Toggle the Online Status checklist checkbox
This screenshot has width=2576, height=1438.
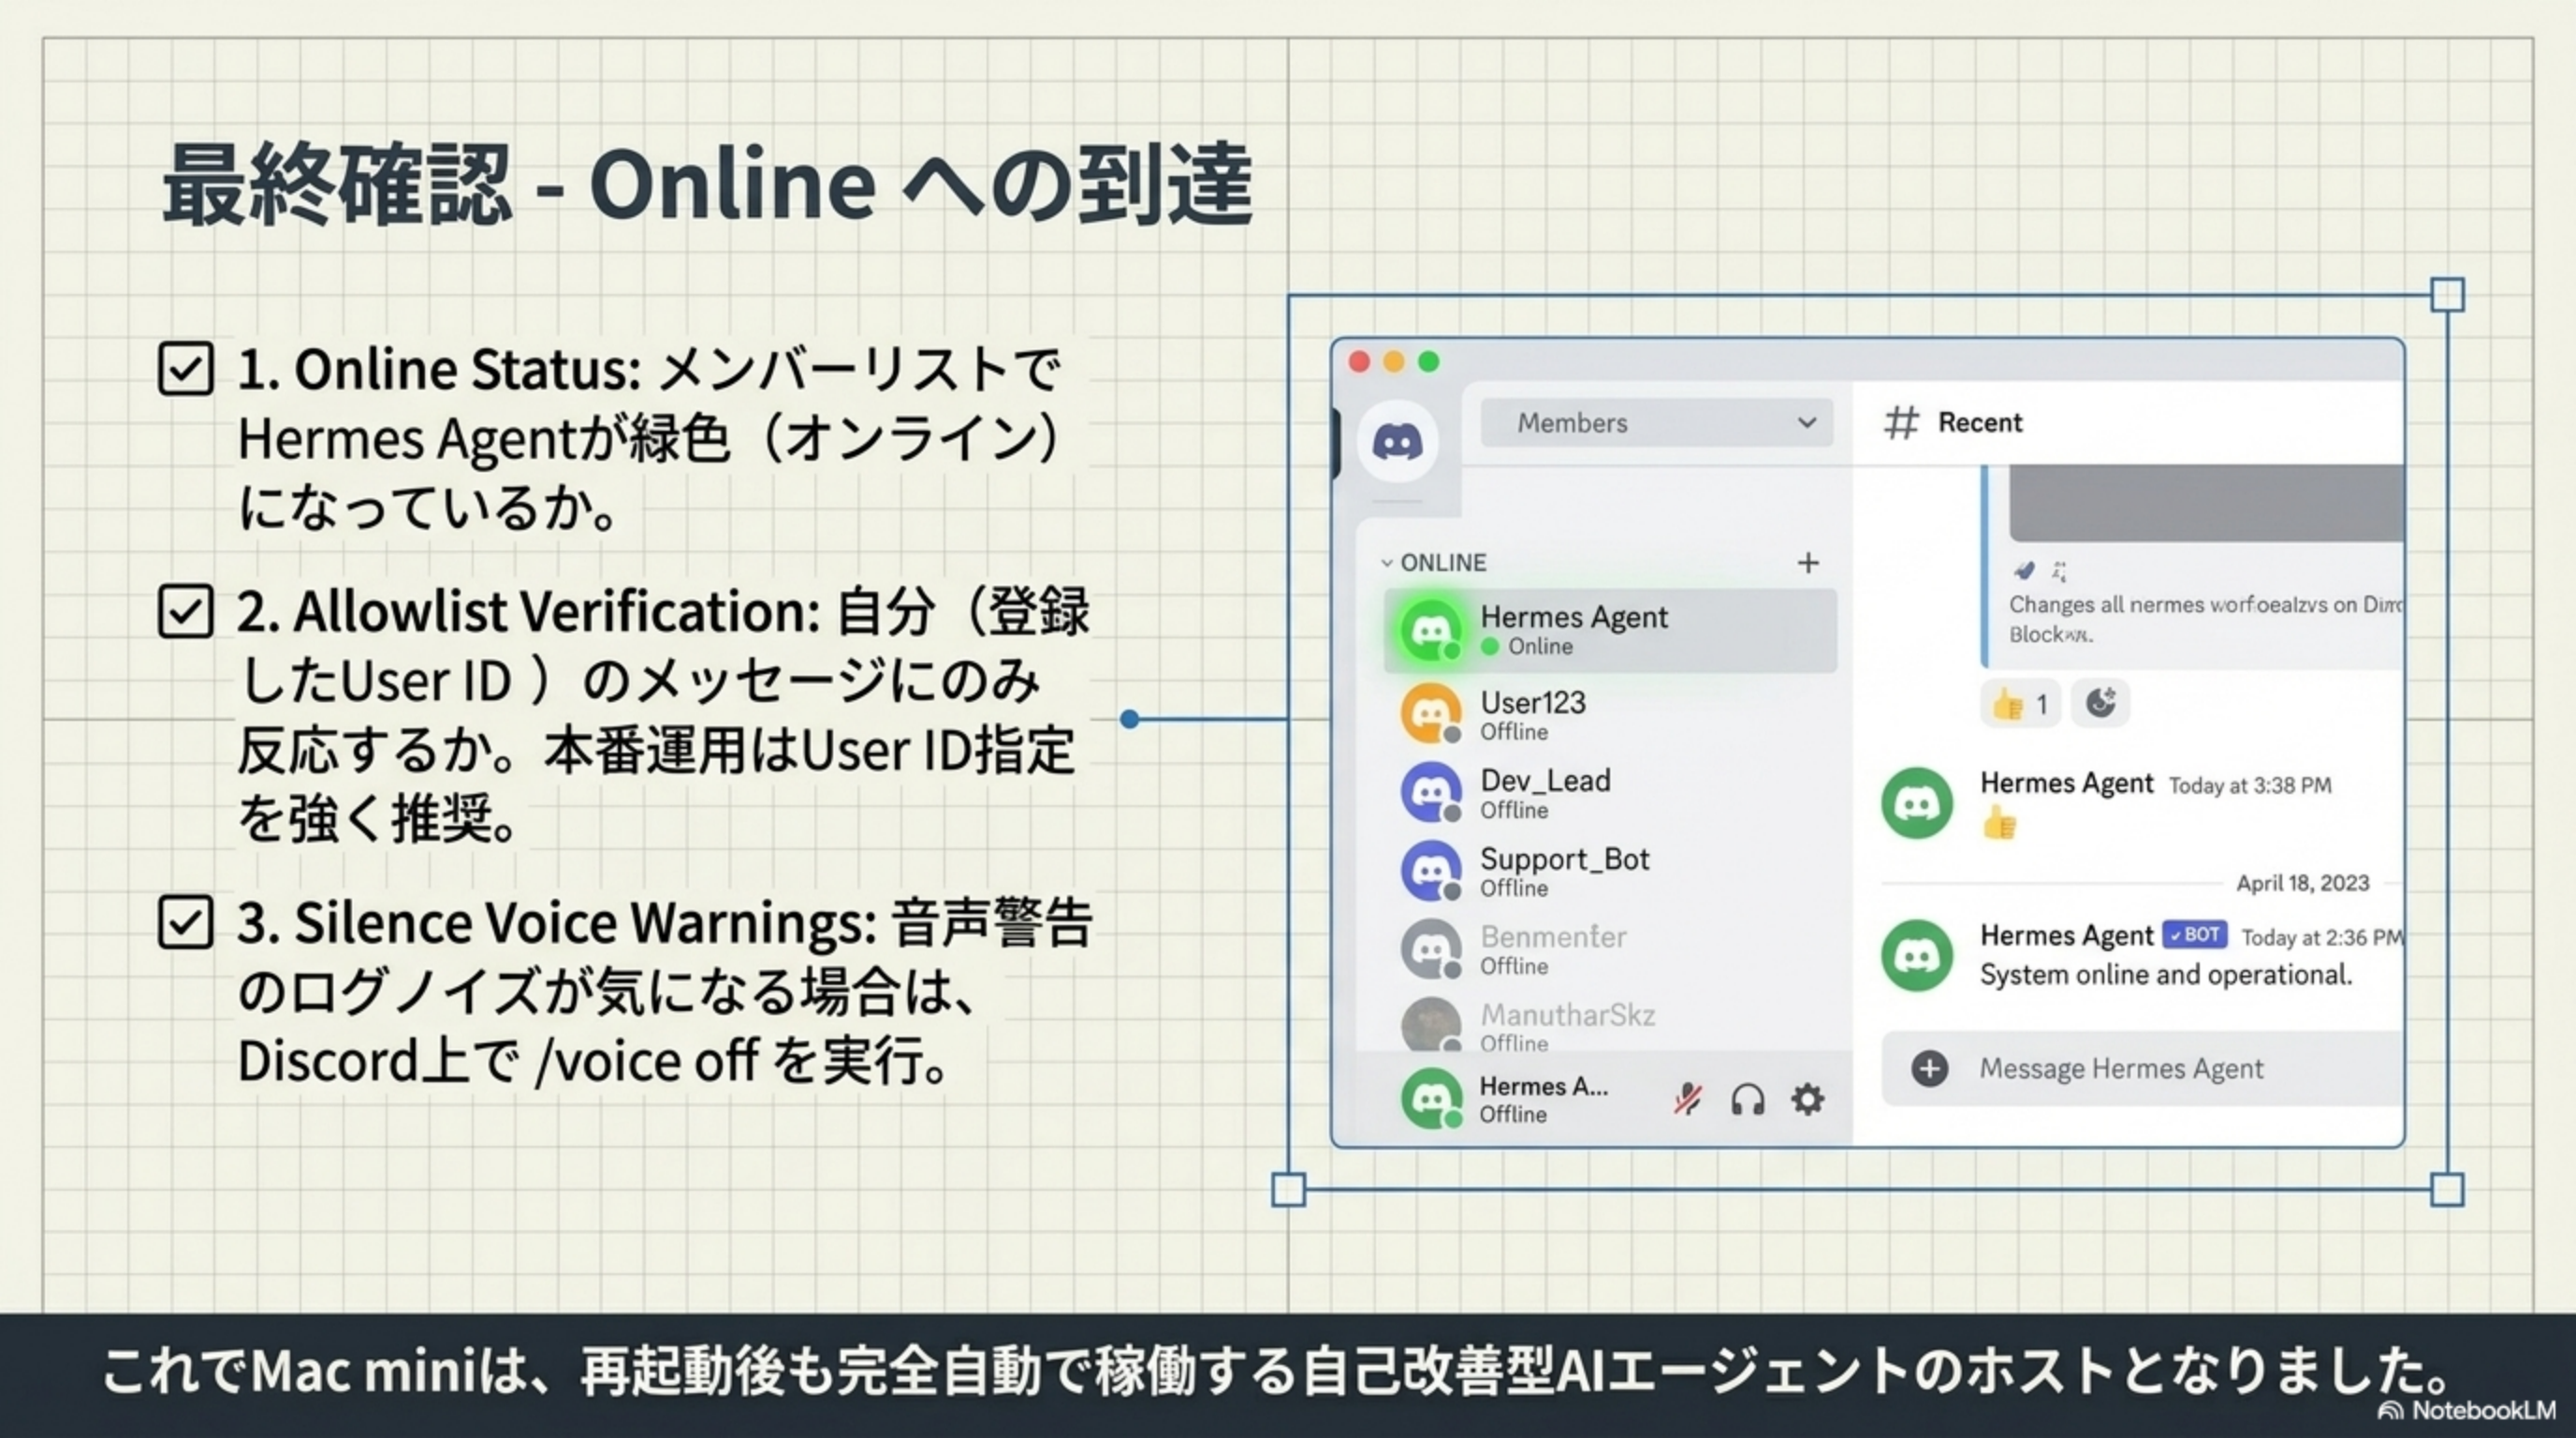[186, 369]
